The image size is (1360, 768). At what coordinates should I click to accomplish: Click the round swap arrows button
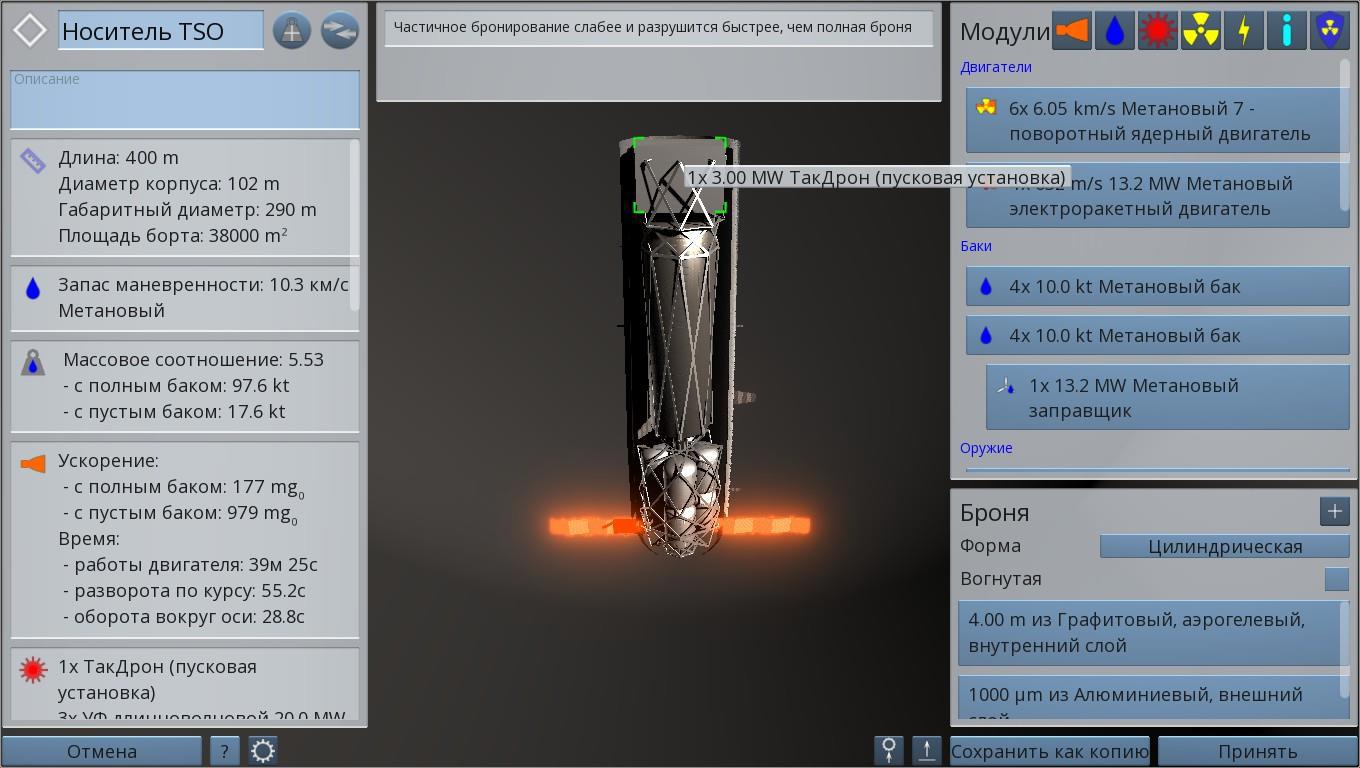click(x=340, y=31)
